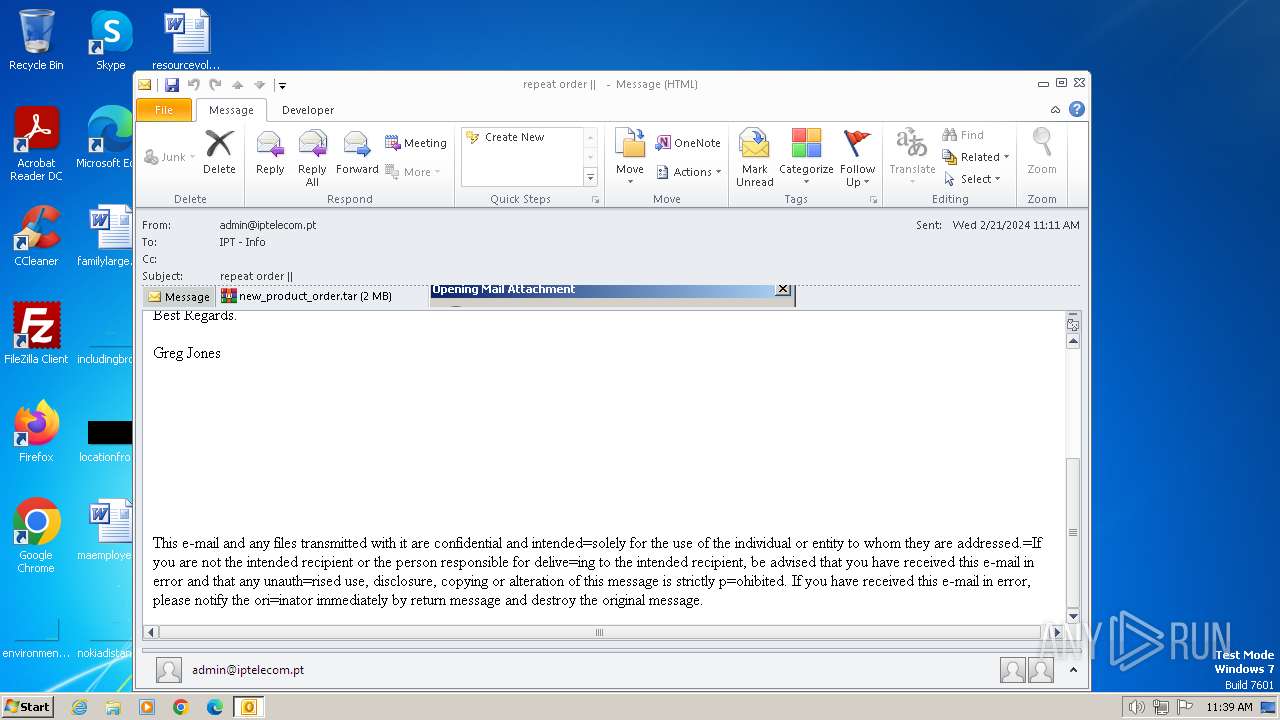Open the Junk dropdown
The image size is (1280, 720).
point(170,157)
